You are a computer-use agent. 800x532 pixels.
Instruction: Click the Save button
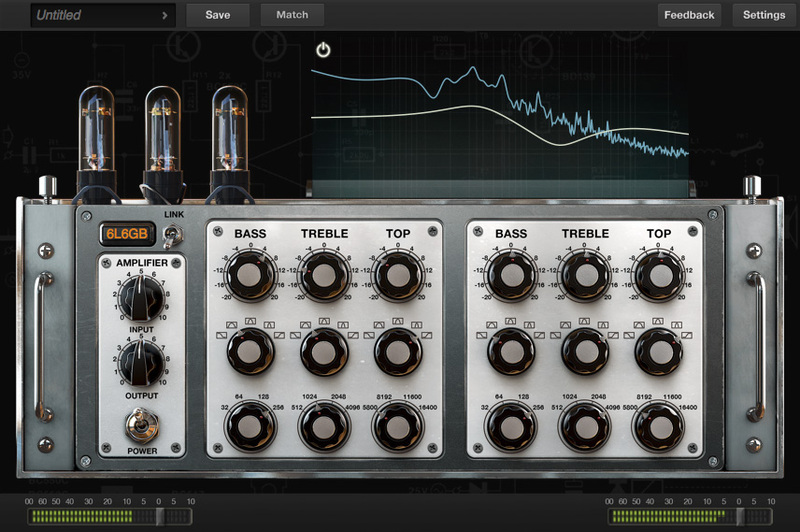(x=217, y=15)
